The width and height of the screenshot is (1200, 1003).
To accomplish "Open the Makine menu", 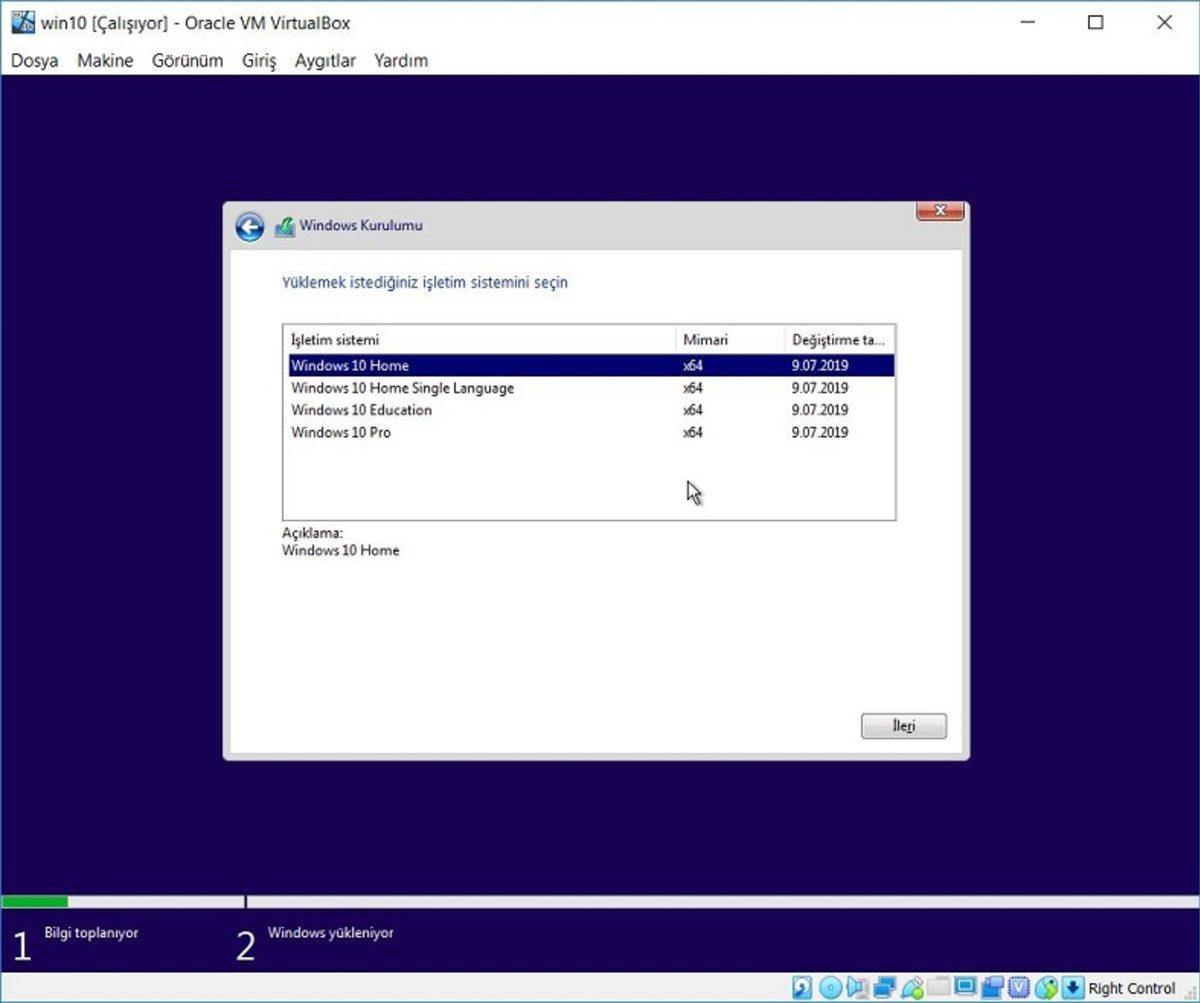I will tap(104, 61).
